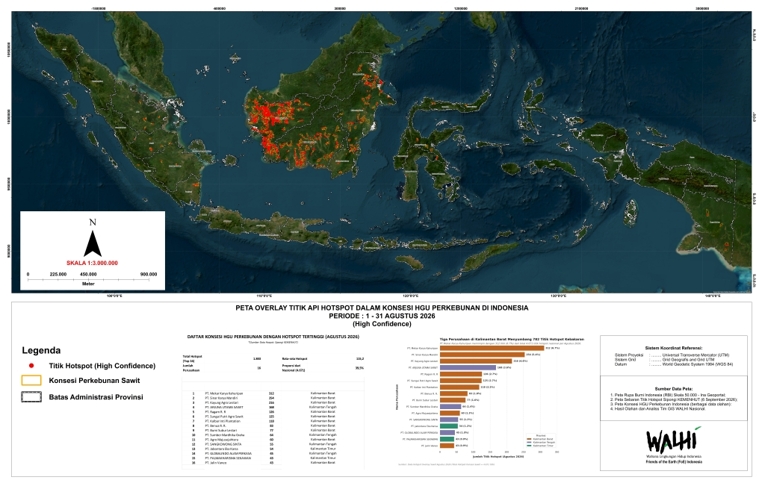The height and width of the screenshot is (483, 765).
Task: Select row 1 of the concession table
Action: coord(273,393)
